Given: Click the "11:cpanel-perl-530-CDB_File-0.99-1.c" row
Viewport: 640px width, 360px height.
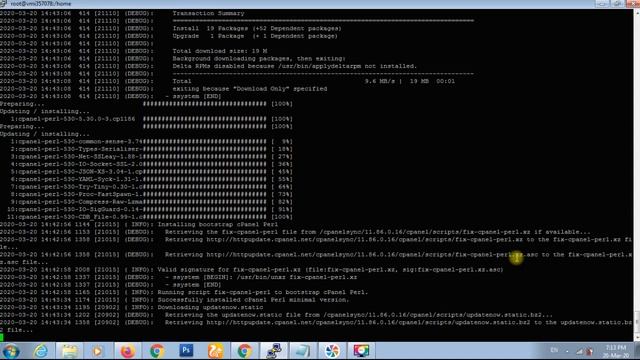Looking at the screenshot, I should [150, 217].
